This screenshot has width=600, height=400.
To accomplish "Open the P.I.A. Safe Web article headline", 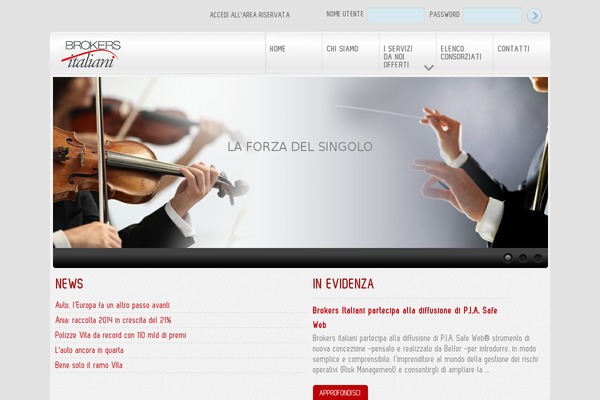I will [405, 317].
